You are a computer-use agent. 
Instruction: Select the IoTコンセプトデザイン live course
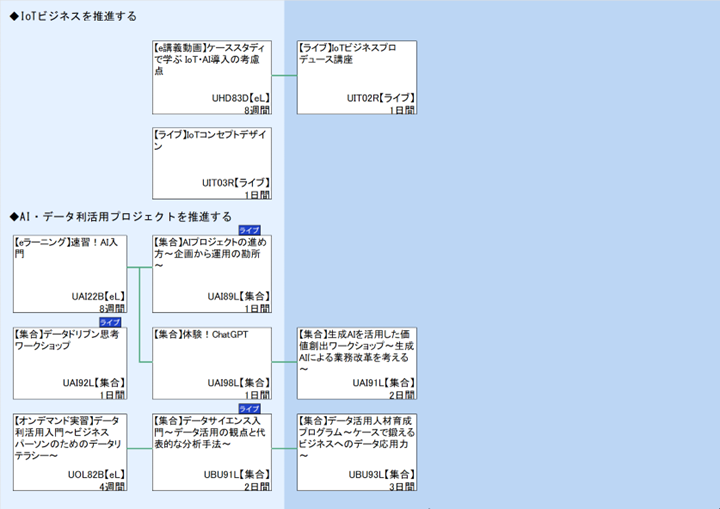tap(211, 139)
